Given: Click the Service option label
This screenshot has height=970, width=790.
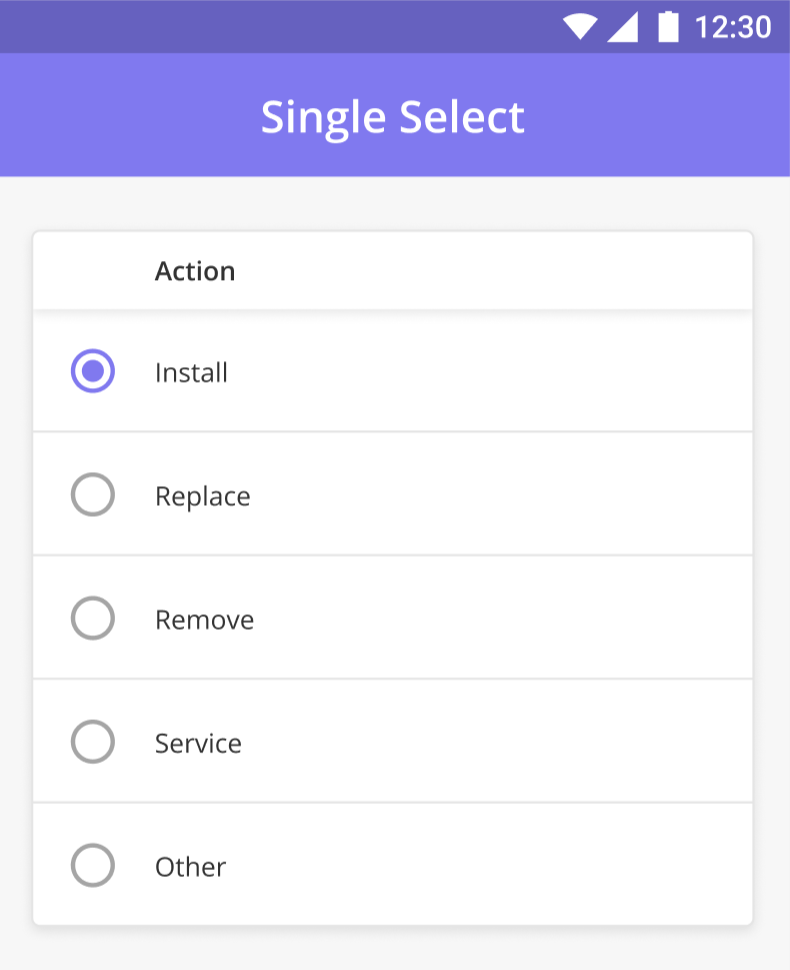Looking at the screenshot, I should (198, 744).
